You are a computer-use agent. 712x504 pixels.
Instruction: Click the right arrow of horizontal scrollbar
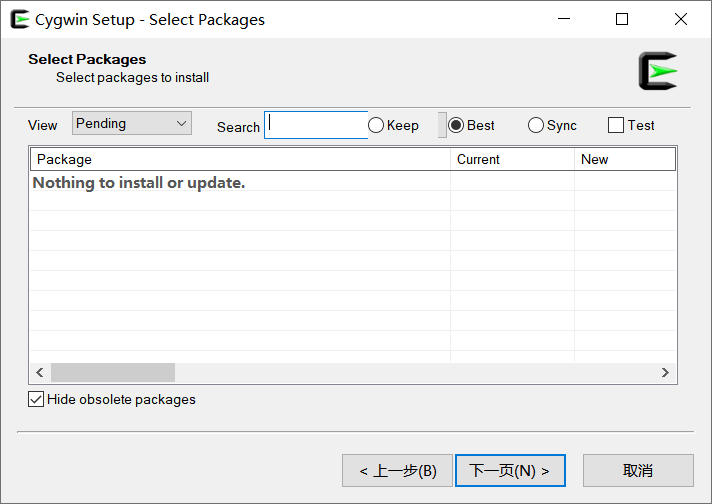pos(665,373)
